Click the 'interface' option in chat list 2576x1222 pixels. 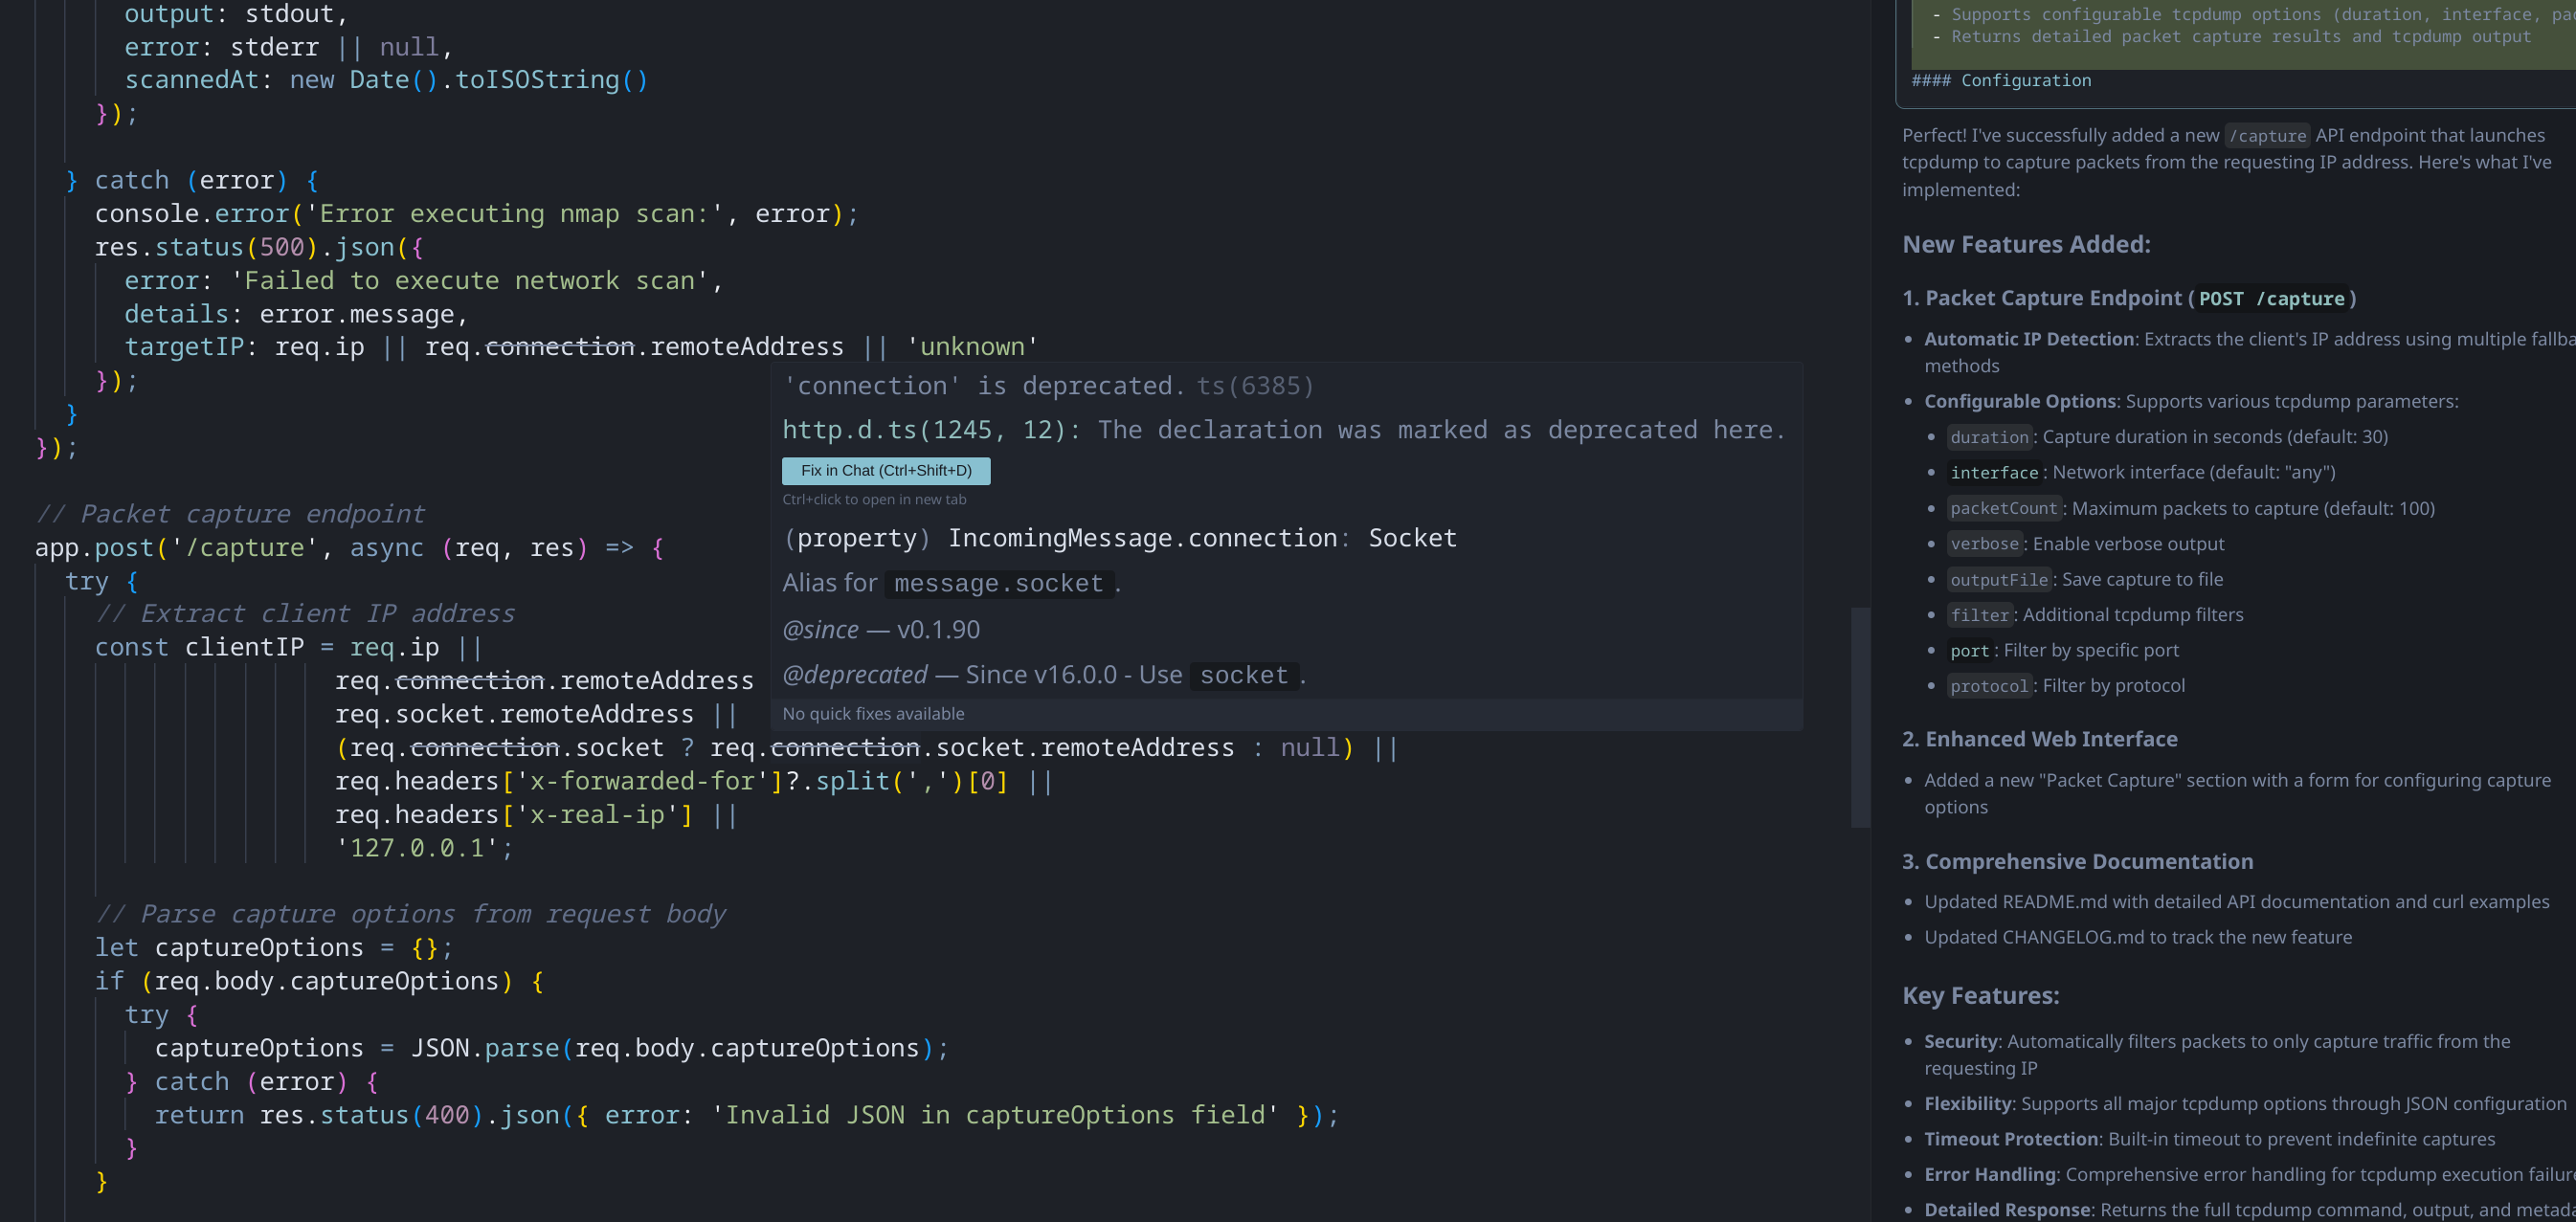coord(1994,472)
